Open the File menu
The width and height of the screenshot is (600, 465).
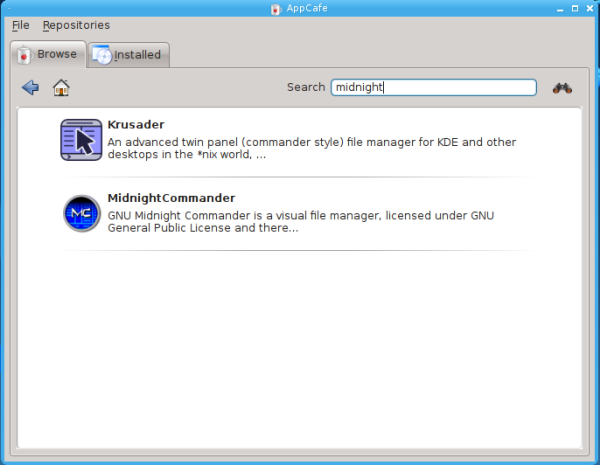coord(21,25)
